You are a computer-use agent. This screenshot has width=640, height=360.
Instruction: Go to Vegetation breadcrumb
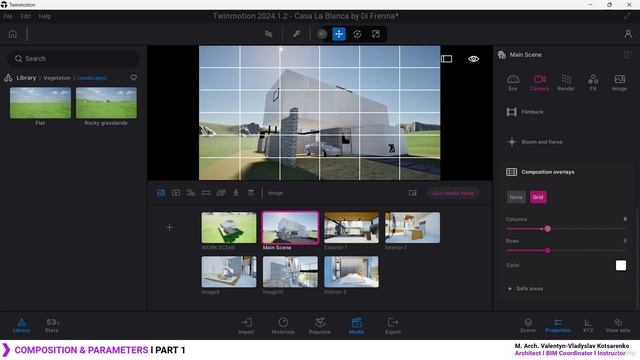click(57, 78)
